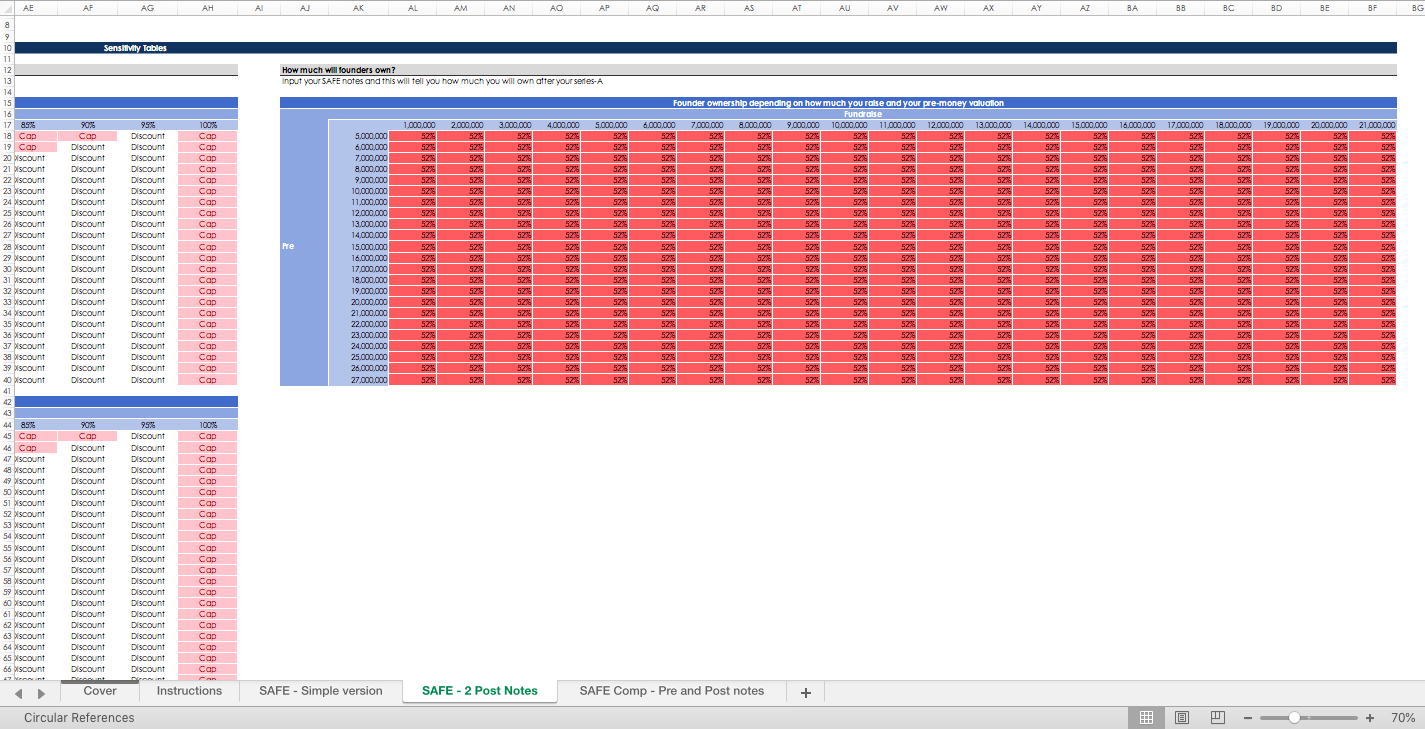Select the 90% header in row 17
This screenshot has width=1425, height=729.
88,125
